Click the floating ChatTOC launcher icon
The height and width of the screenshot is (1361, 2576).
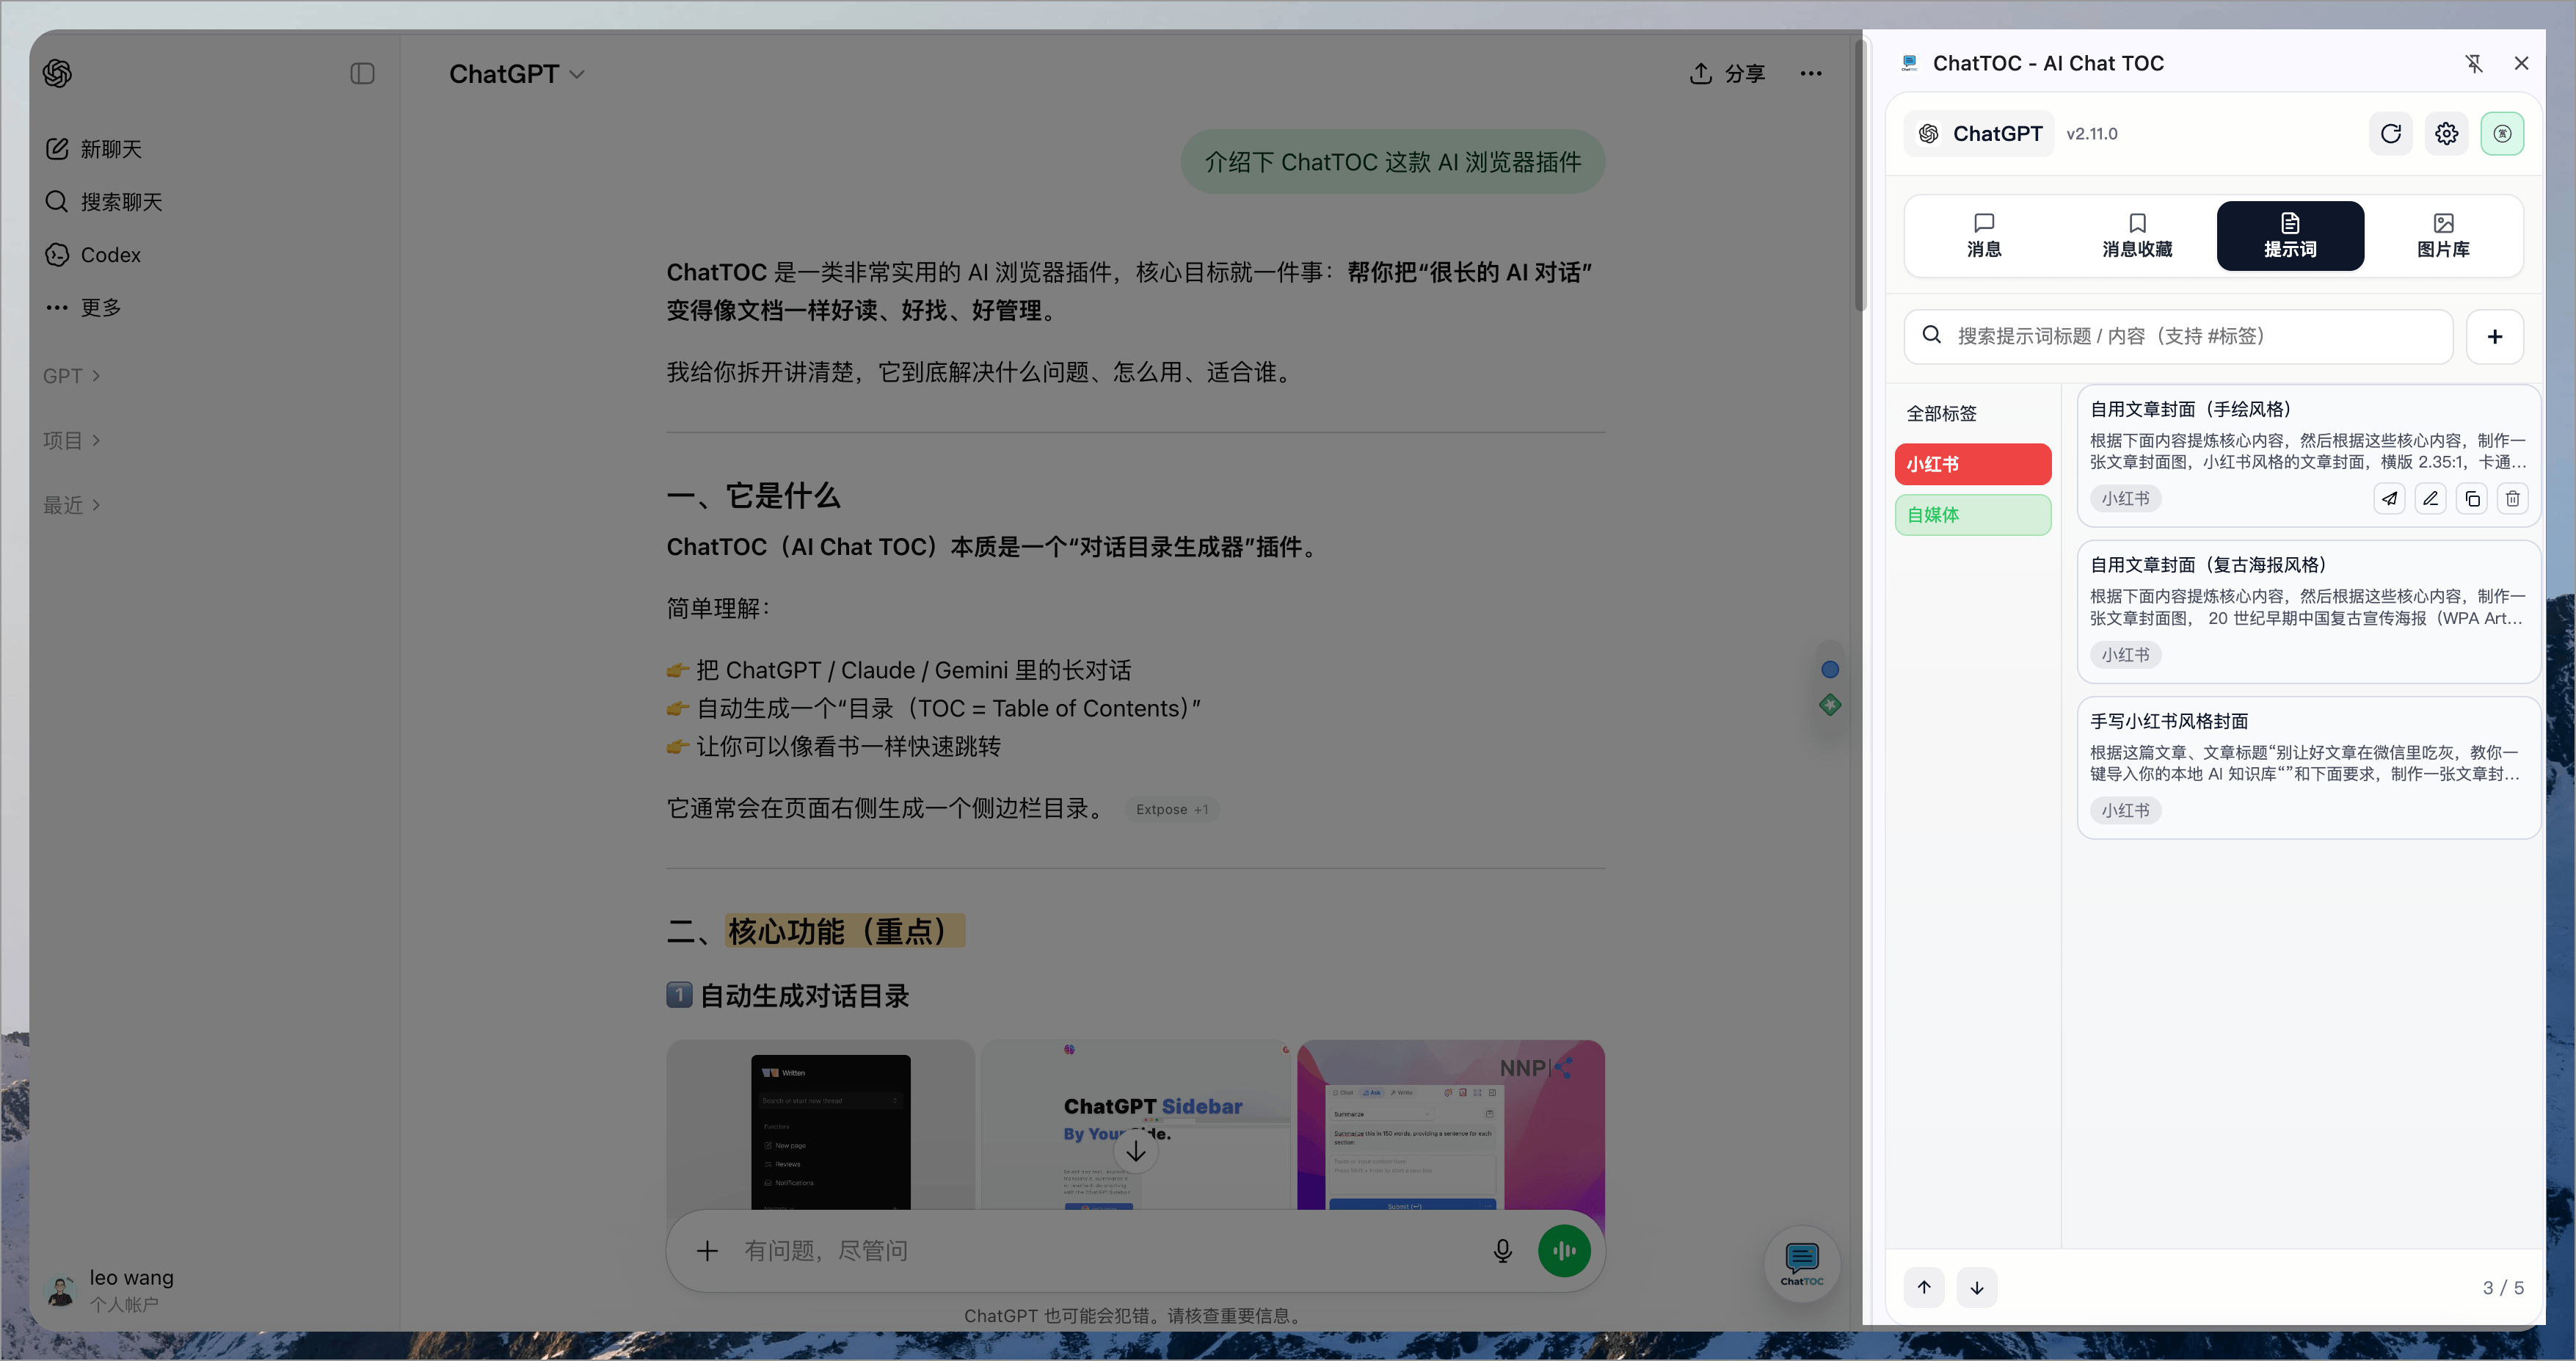click(x=1802, y=1263)
